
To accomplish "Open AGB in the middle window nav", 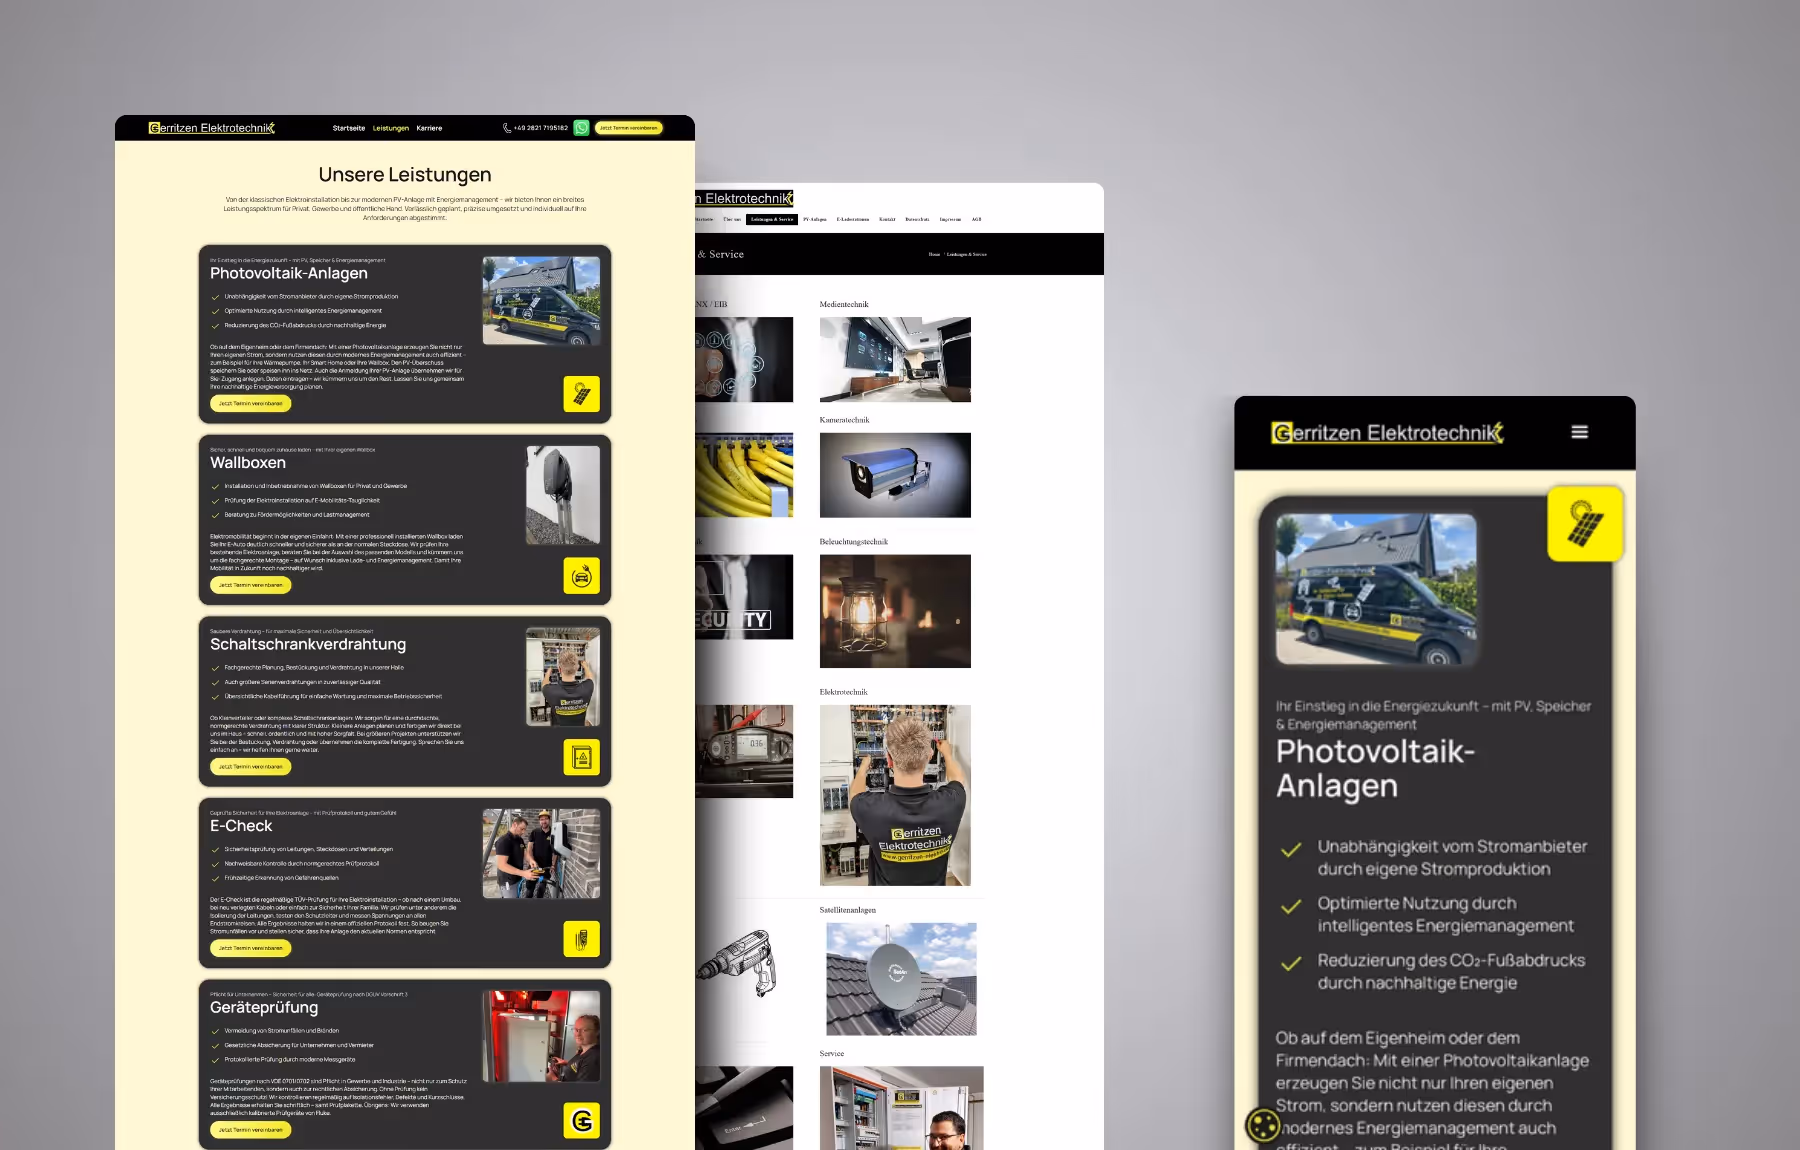I will (977, 219).
